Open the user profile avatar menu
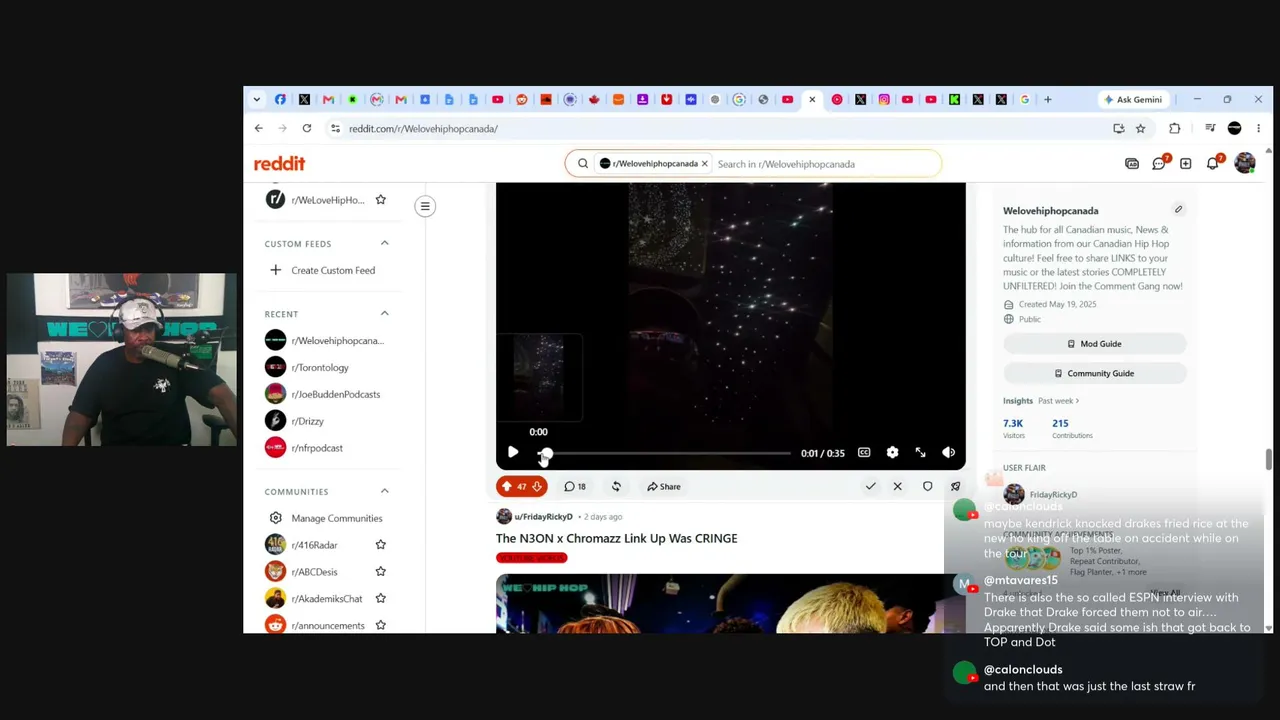Image resolution: width=1280 pixels, height=720 pixels. coord(1245,163)
